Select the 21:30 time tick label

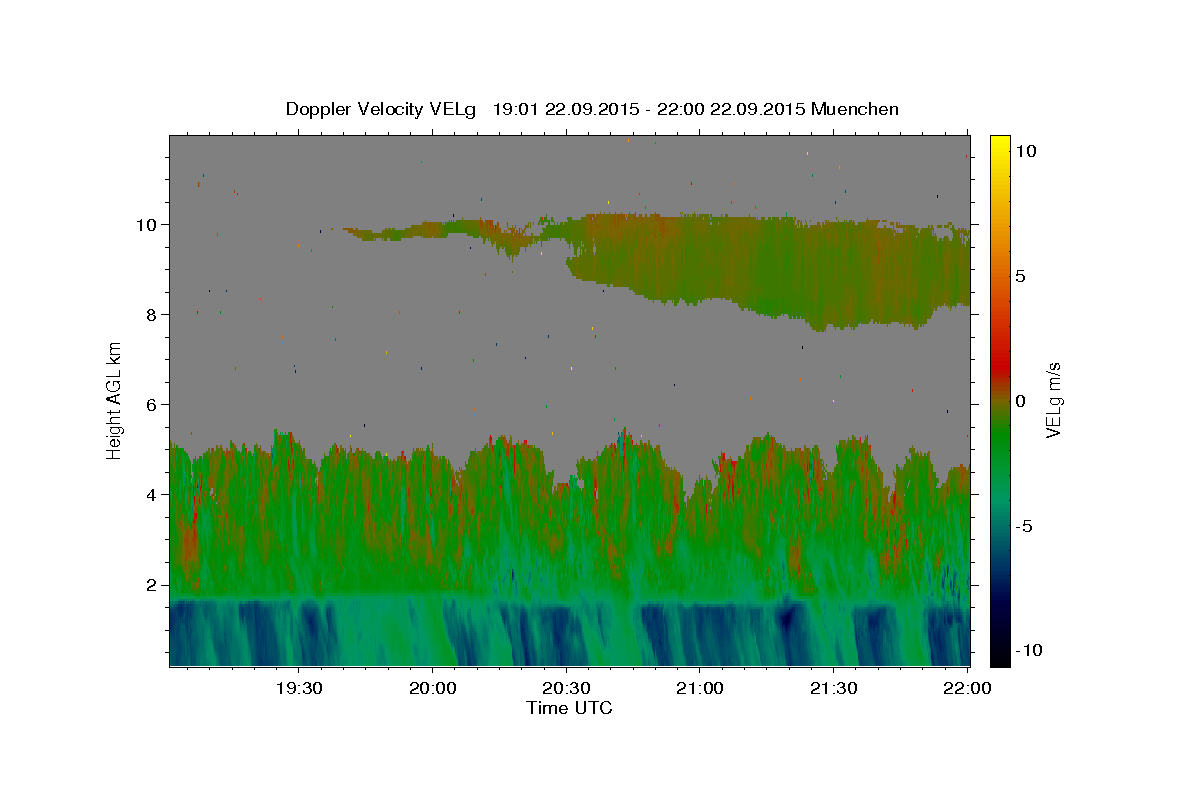[x=833, y=688]
